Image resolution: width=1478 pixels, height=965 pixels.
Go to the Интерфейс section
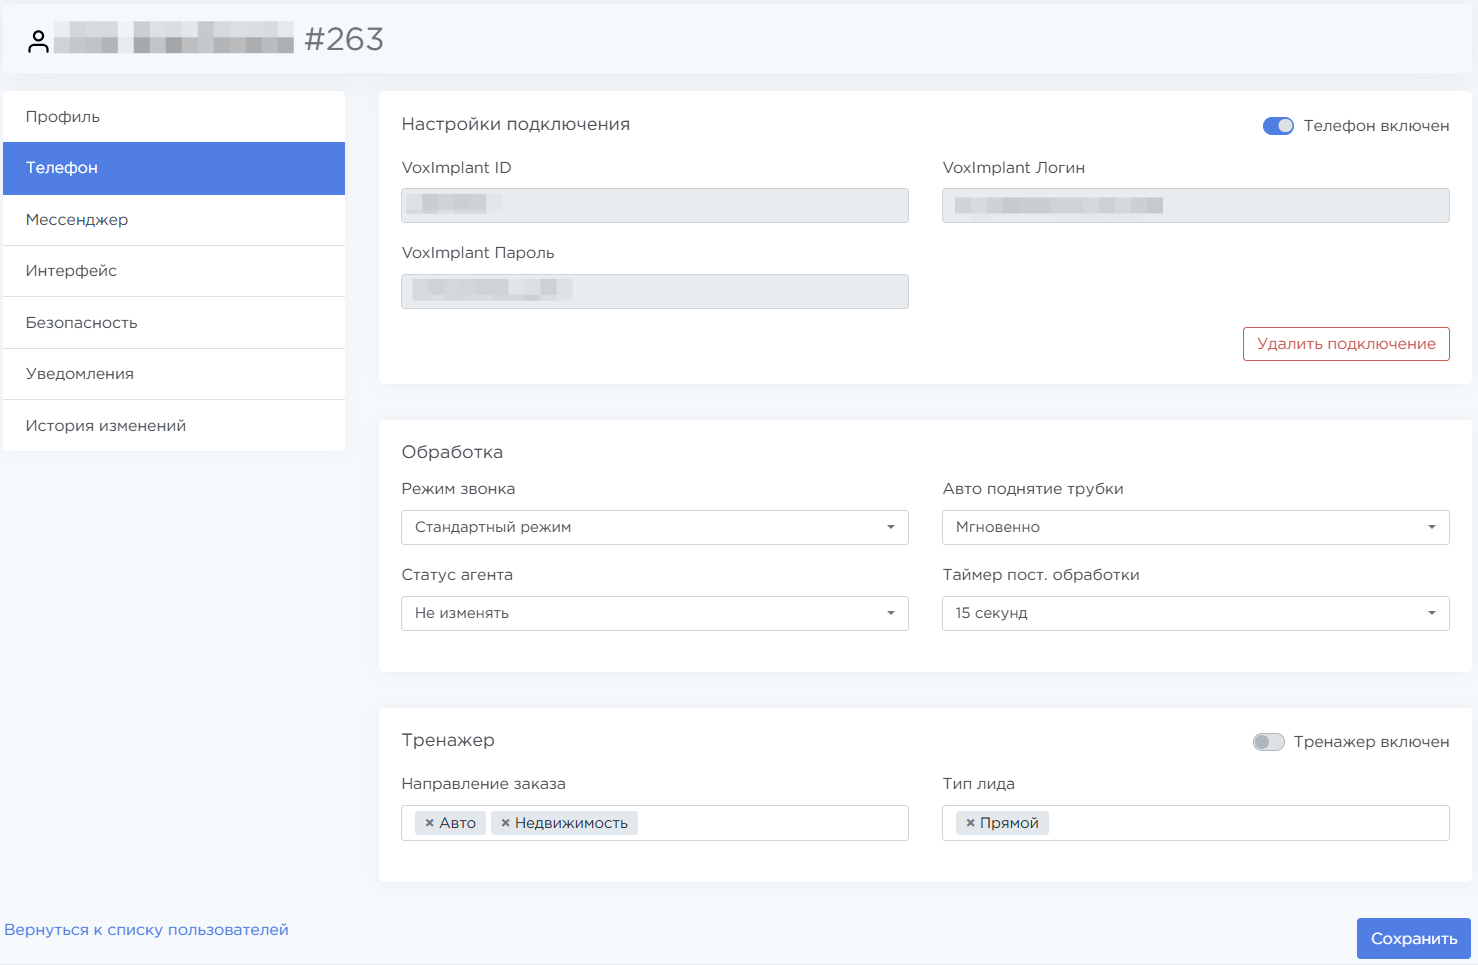(174, 271)
